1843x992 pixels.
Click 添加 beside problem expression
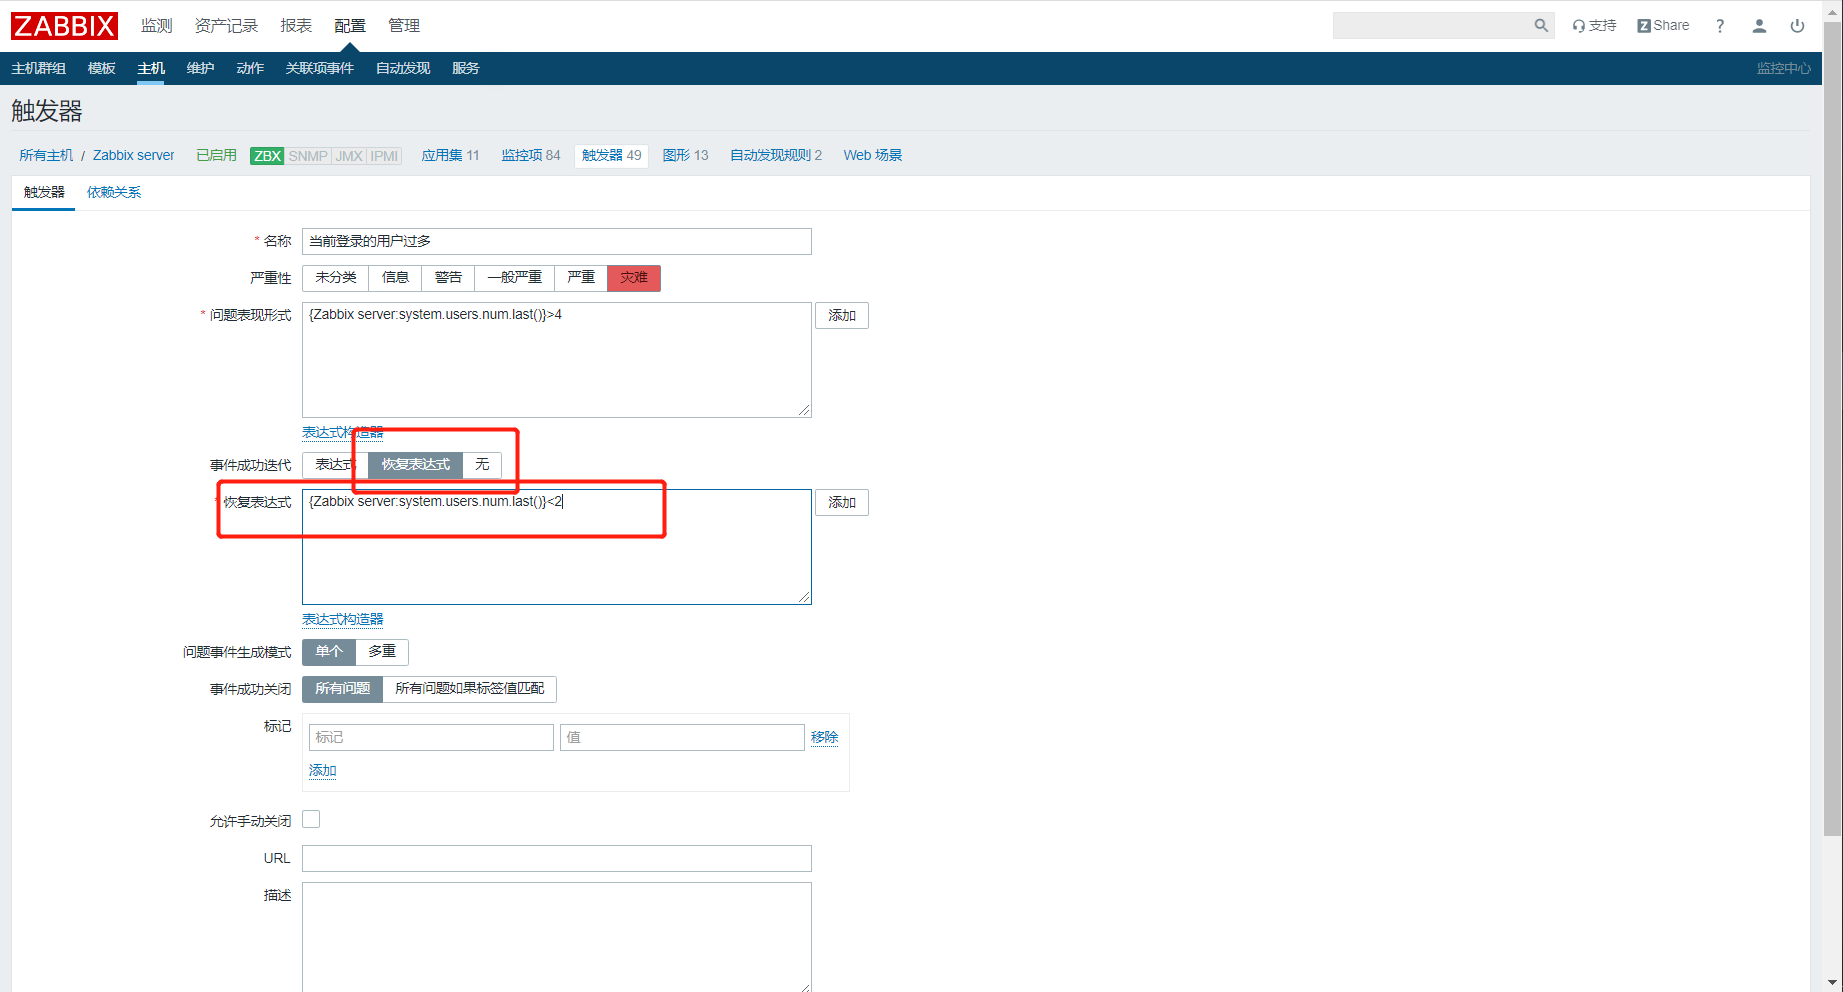[x=842, y=315]
